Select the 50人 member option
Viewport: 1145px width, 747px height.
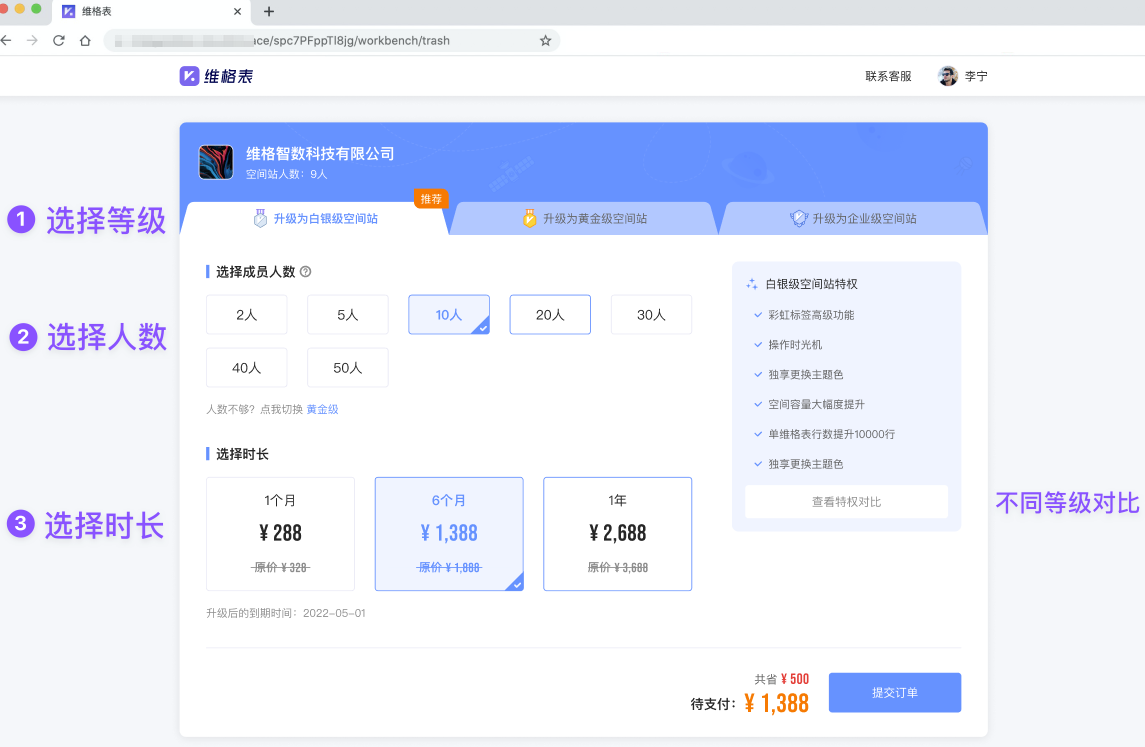[x=347, y=368]
